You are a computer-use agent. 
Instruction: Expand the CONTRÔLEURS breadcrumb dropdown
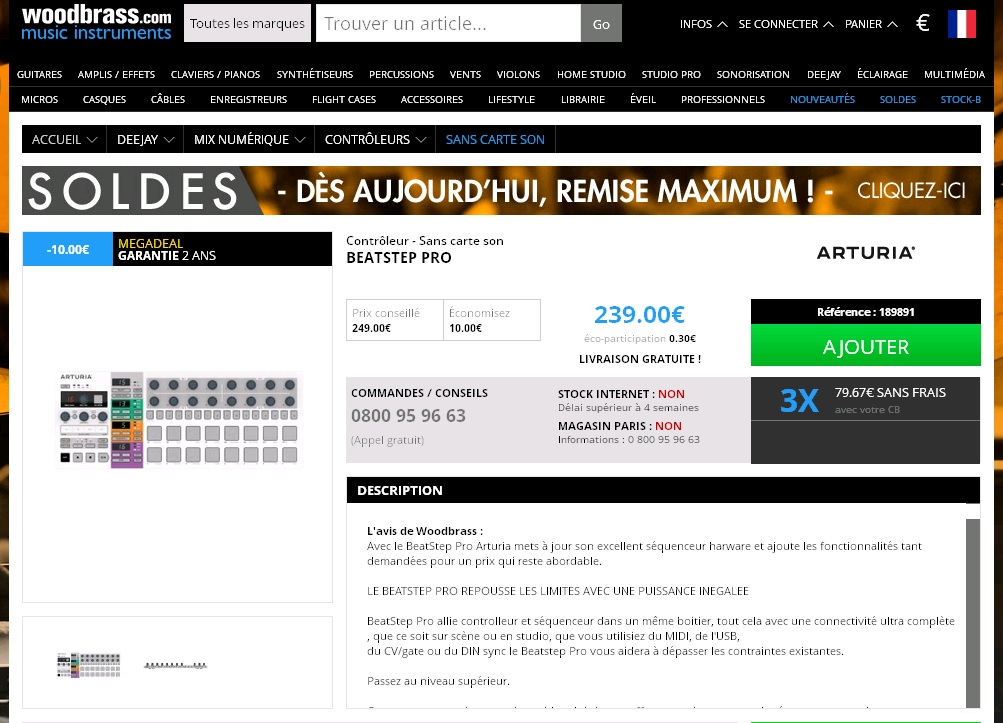(375, 139)
